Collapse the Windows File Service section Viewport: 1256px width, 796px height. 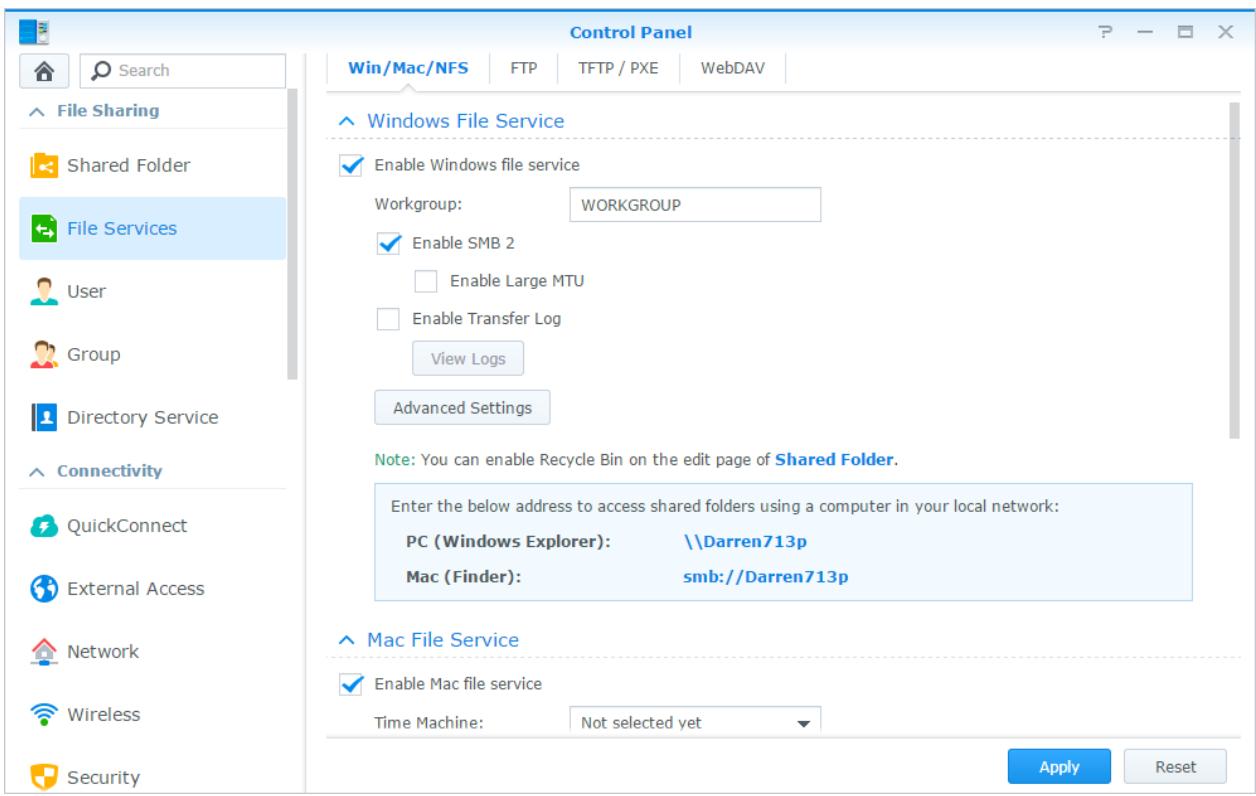(x=346, y=121)
